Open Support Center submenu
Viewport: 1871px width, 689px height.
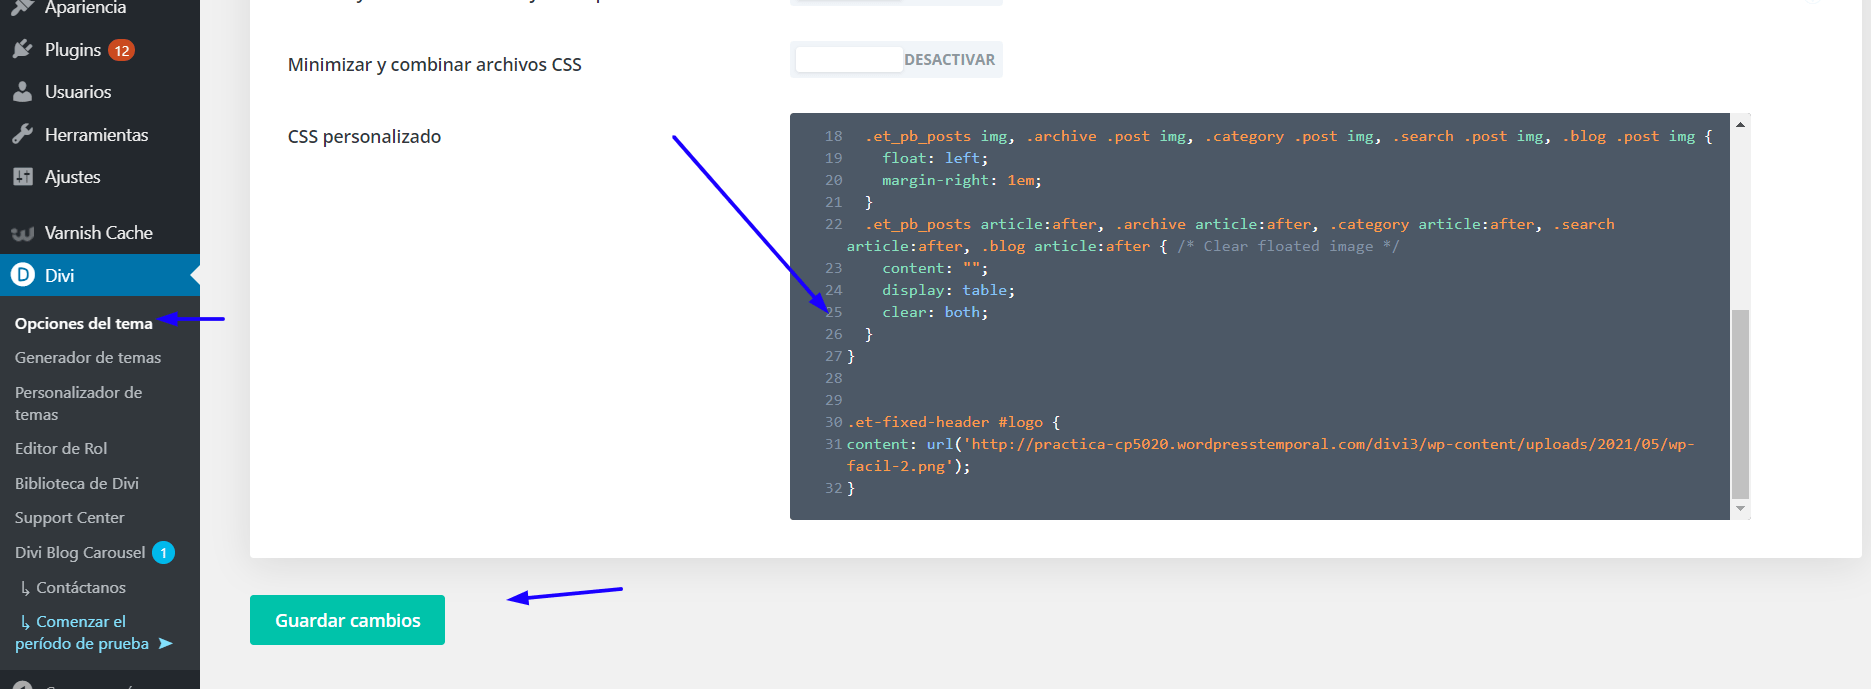pos(70,517)
